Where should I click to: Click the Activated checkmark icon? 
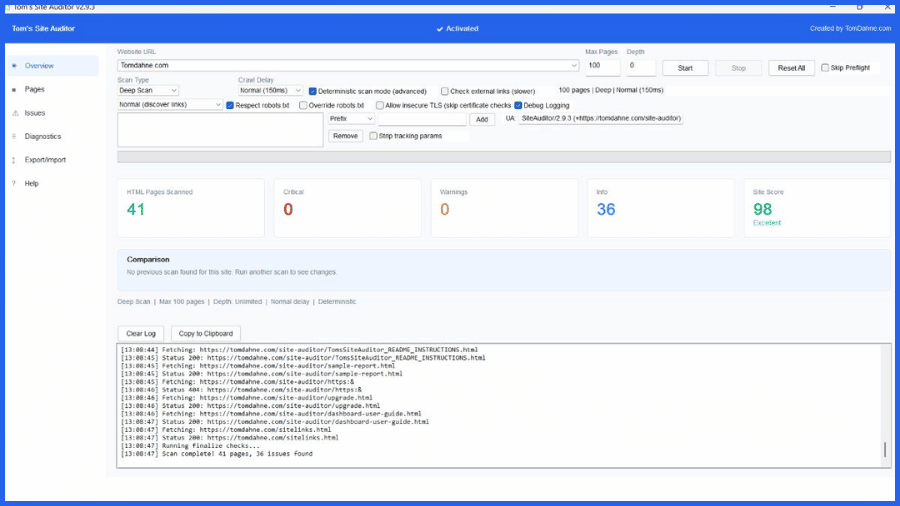pos(440,29)
